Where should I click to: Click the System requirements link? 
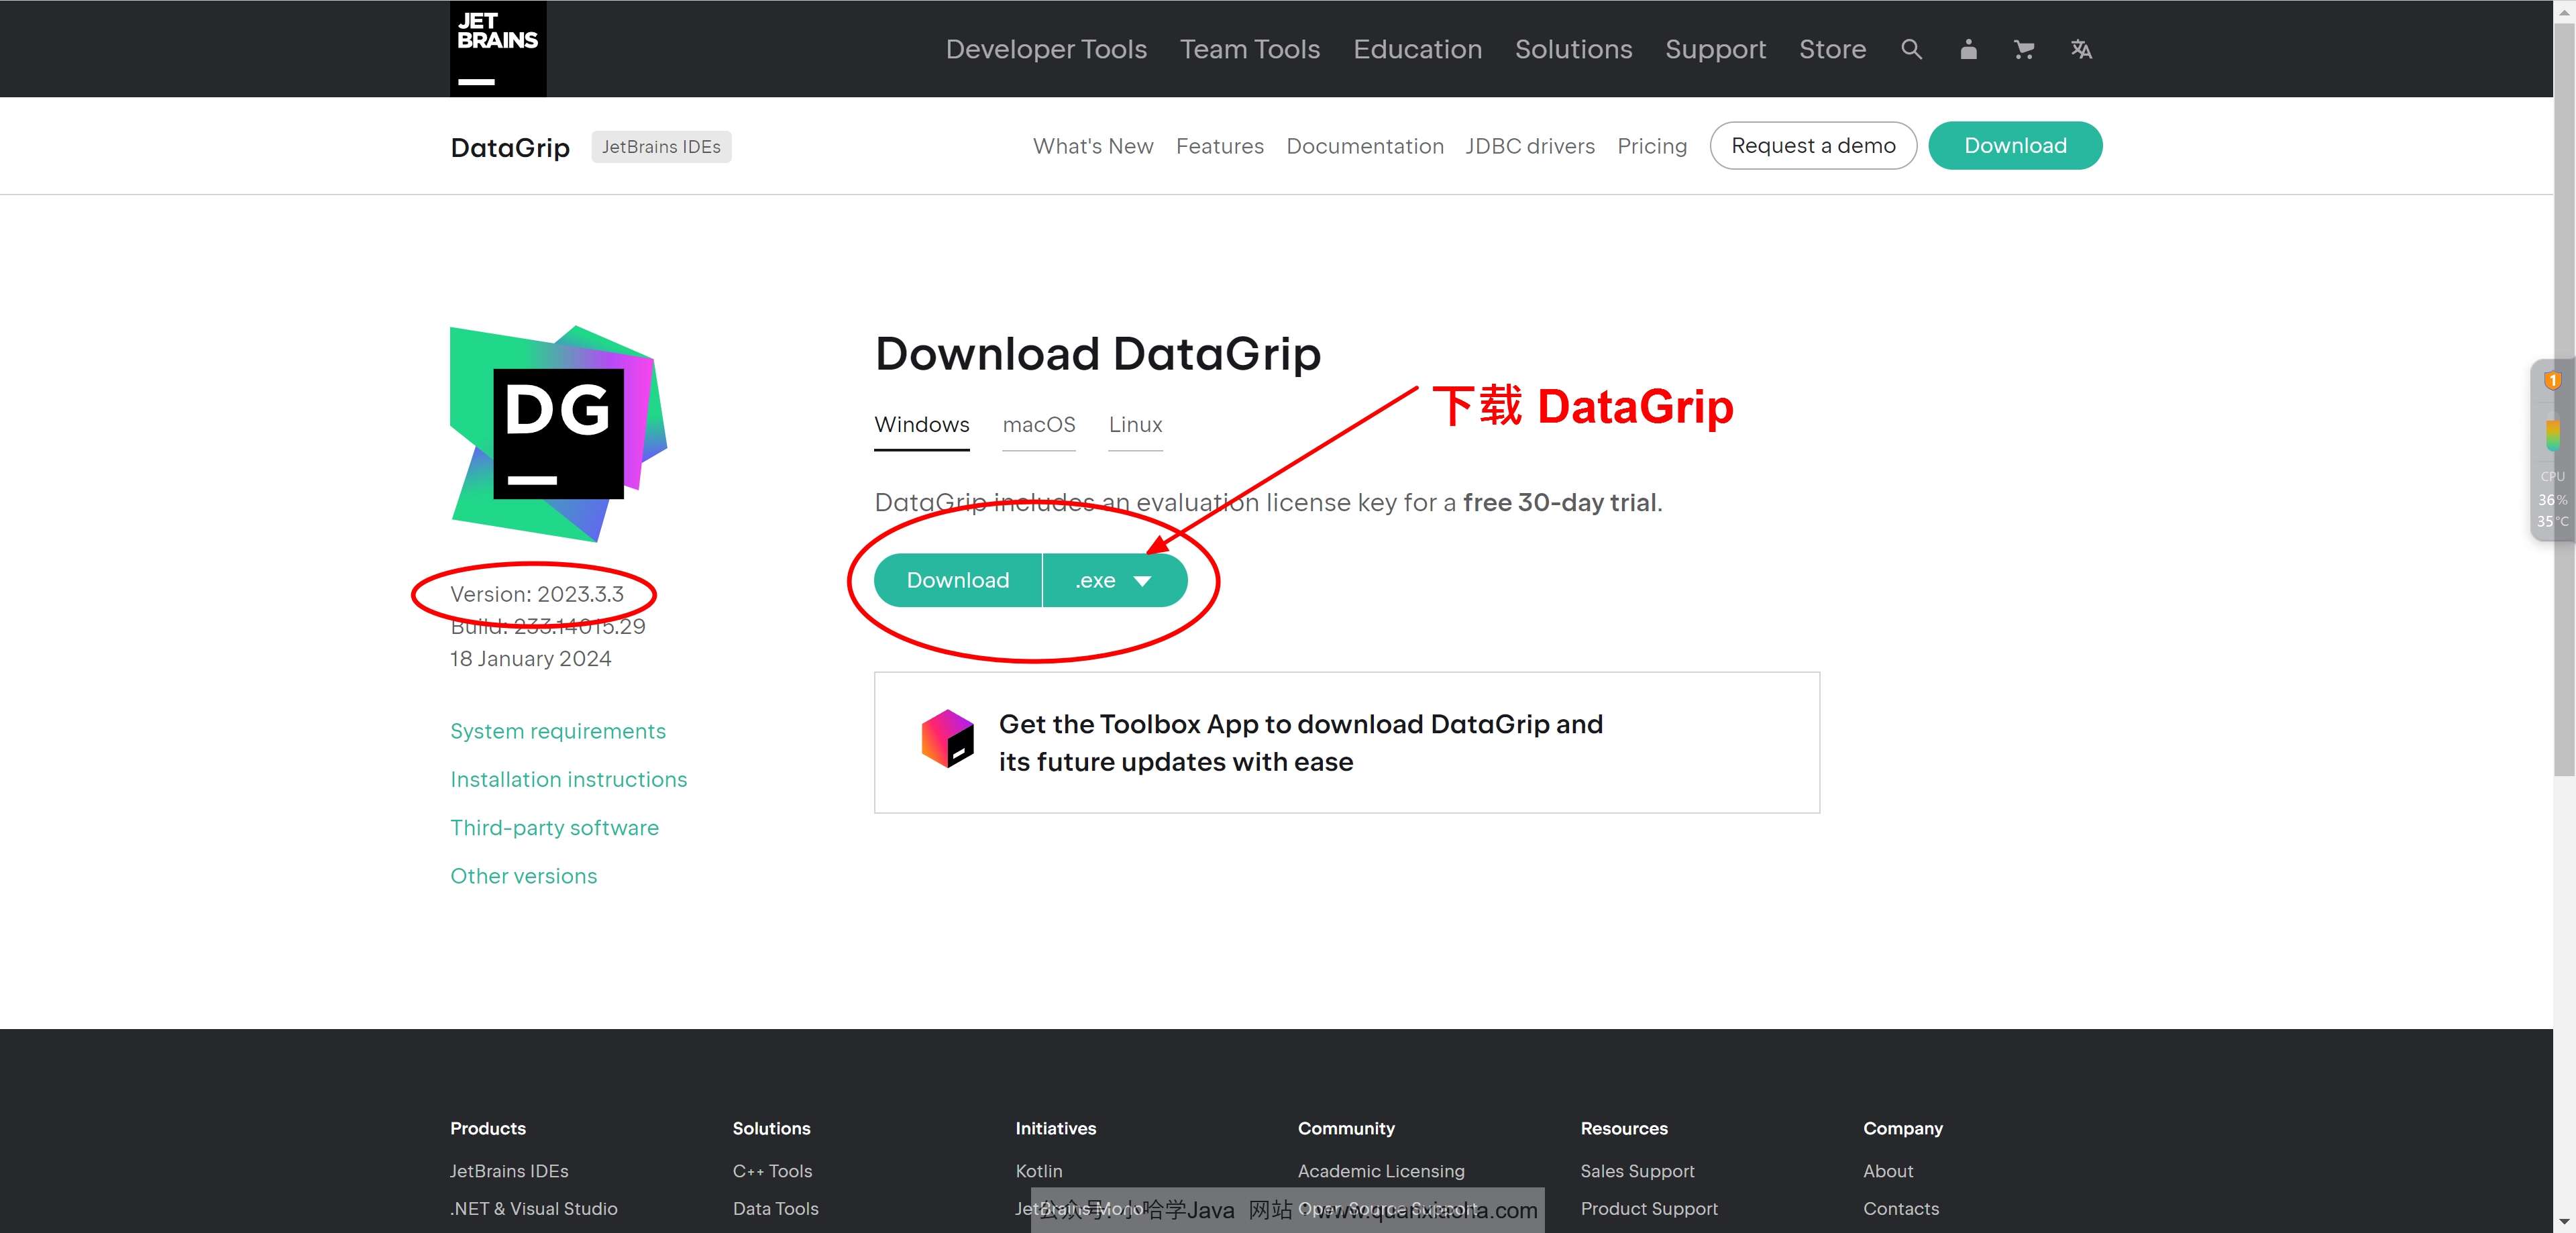[557, 731]
